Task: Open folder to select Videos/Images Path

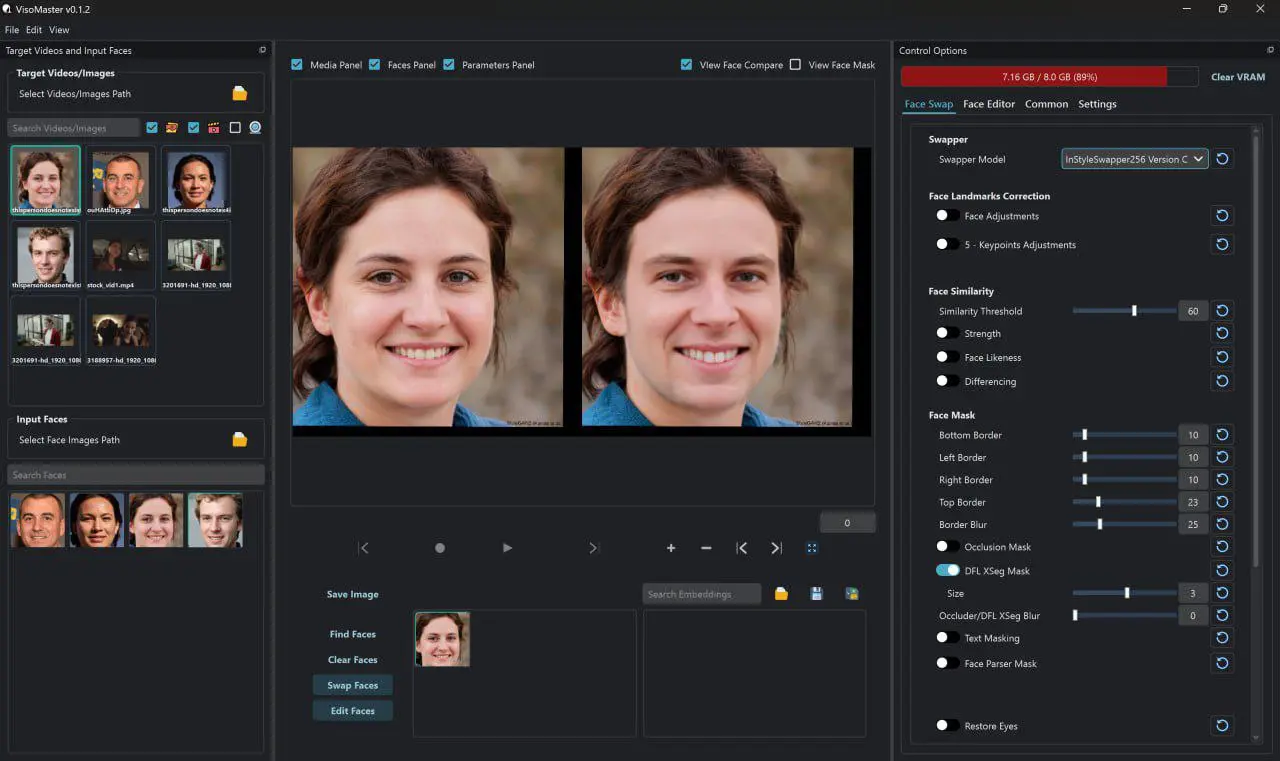Action: pyautogui.click(x=239, y=92)
